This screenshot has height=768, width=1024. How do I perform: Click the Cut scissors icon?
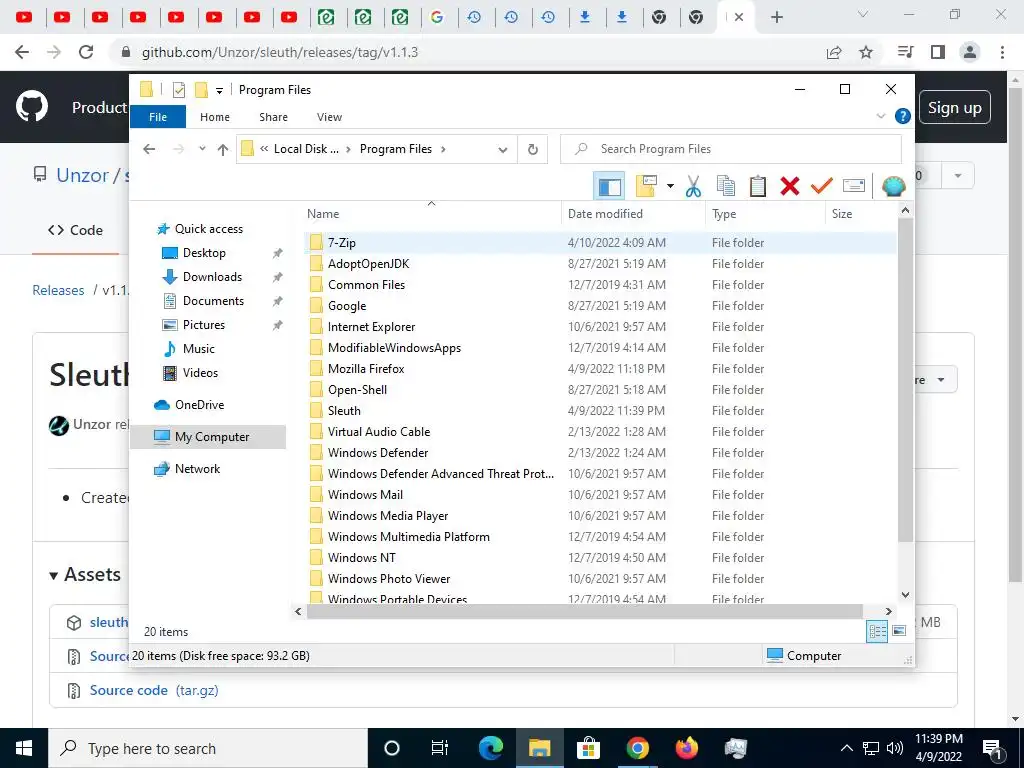(x=693, y=187)
